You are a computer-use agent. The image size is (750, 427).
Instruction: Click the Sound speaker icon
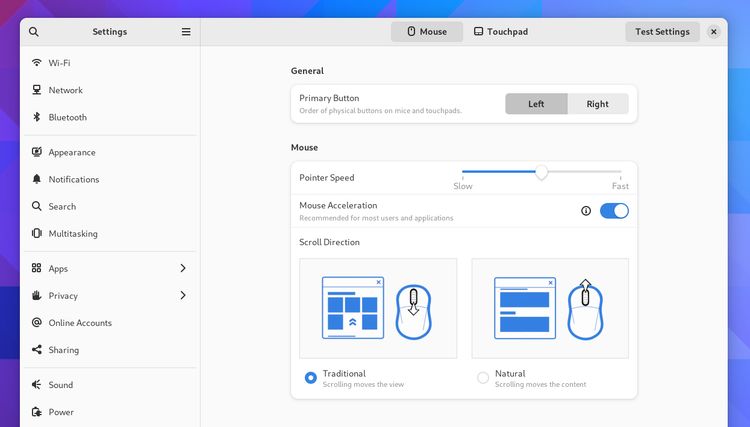tap(37, 385)
